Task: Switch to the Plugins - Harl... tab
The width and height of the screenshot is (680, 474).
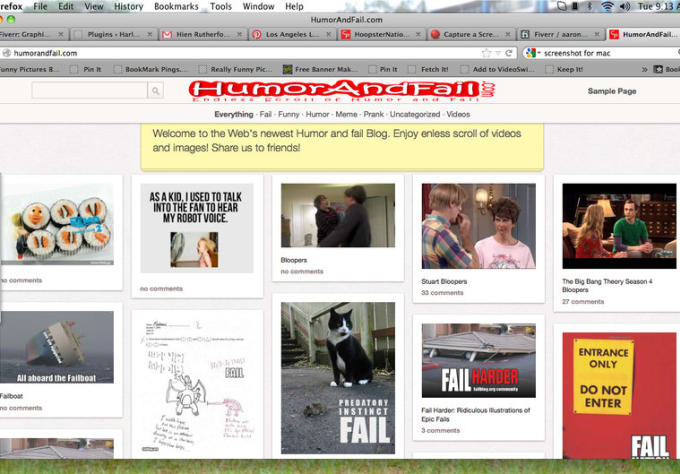Action: pos(112,34)
